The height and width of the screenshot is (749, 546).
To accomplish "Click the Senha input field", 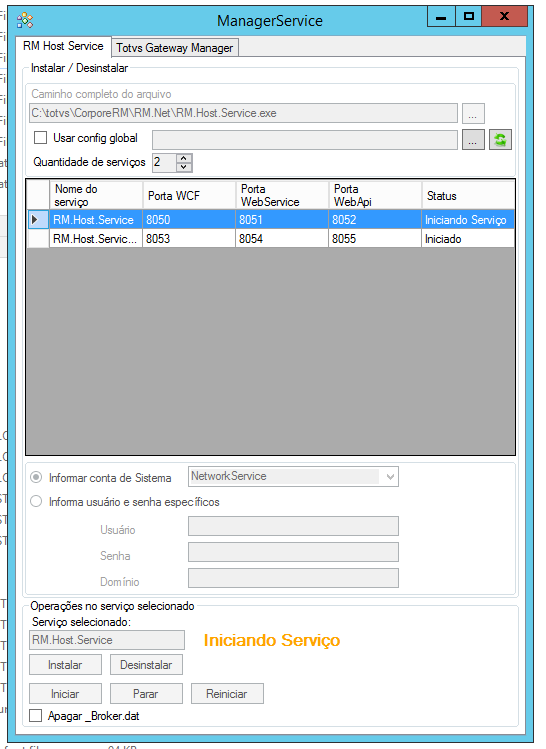I will pyautogui.click(x=293, y=552).
